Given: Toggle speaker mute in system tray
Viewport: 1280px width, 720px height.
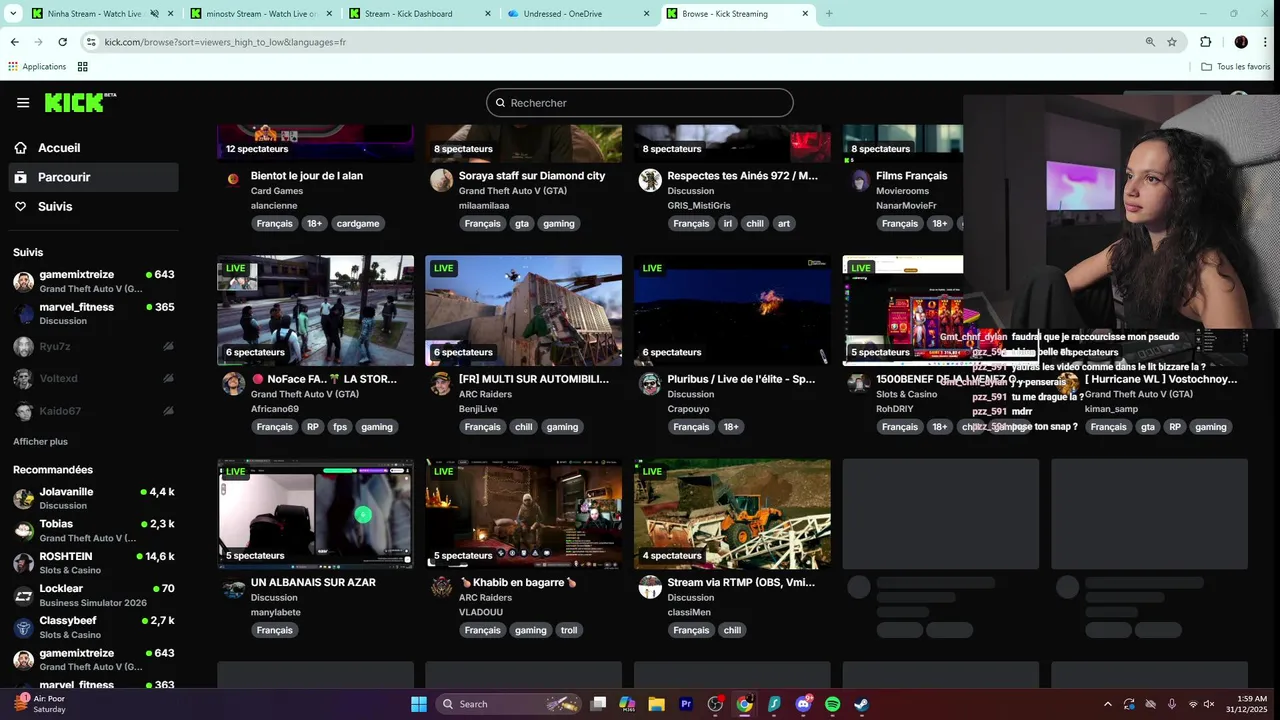Looking at the screenshot, I should tap(1209, 704).
